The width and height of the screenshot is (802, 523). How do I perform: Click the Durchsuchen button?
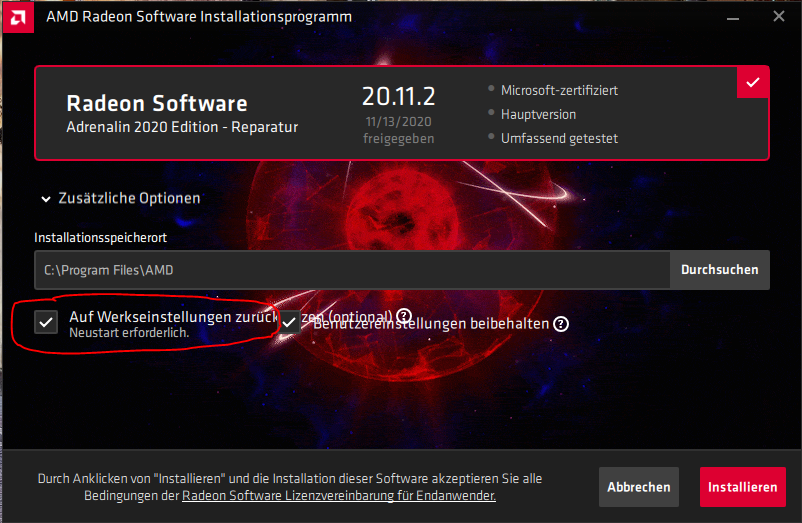tap(719, 270)
